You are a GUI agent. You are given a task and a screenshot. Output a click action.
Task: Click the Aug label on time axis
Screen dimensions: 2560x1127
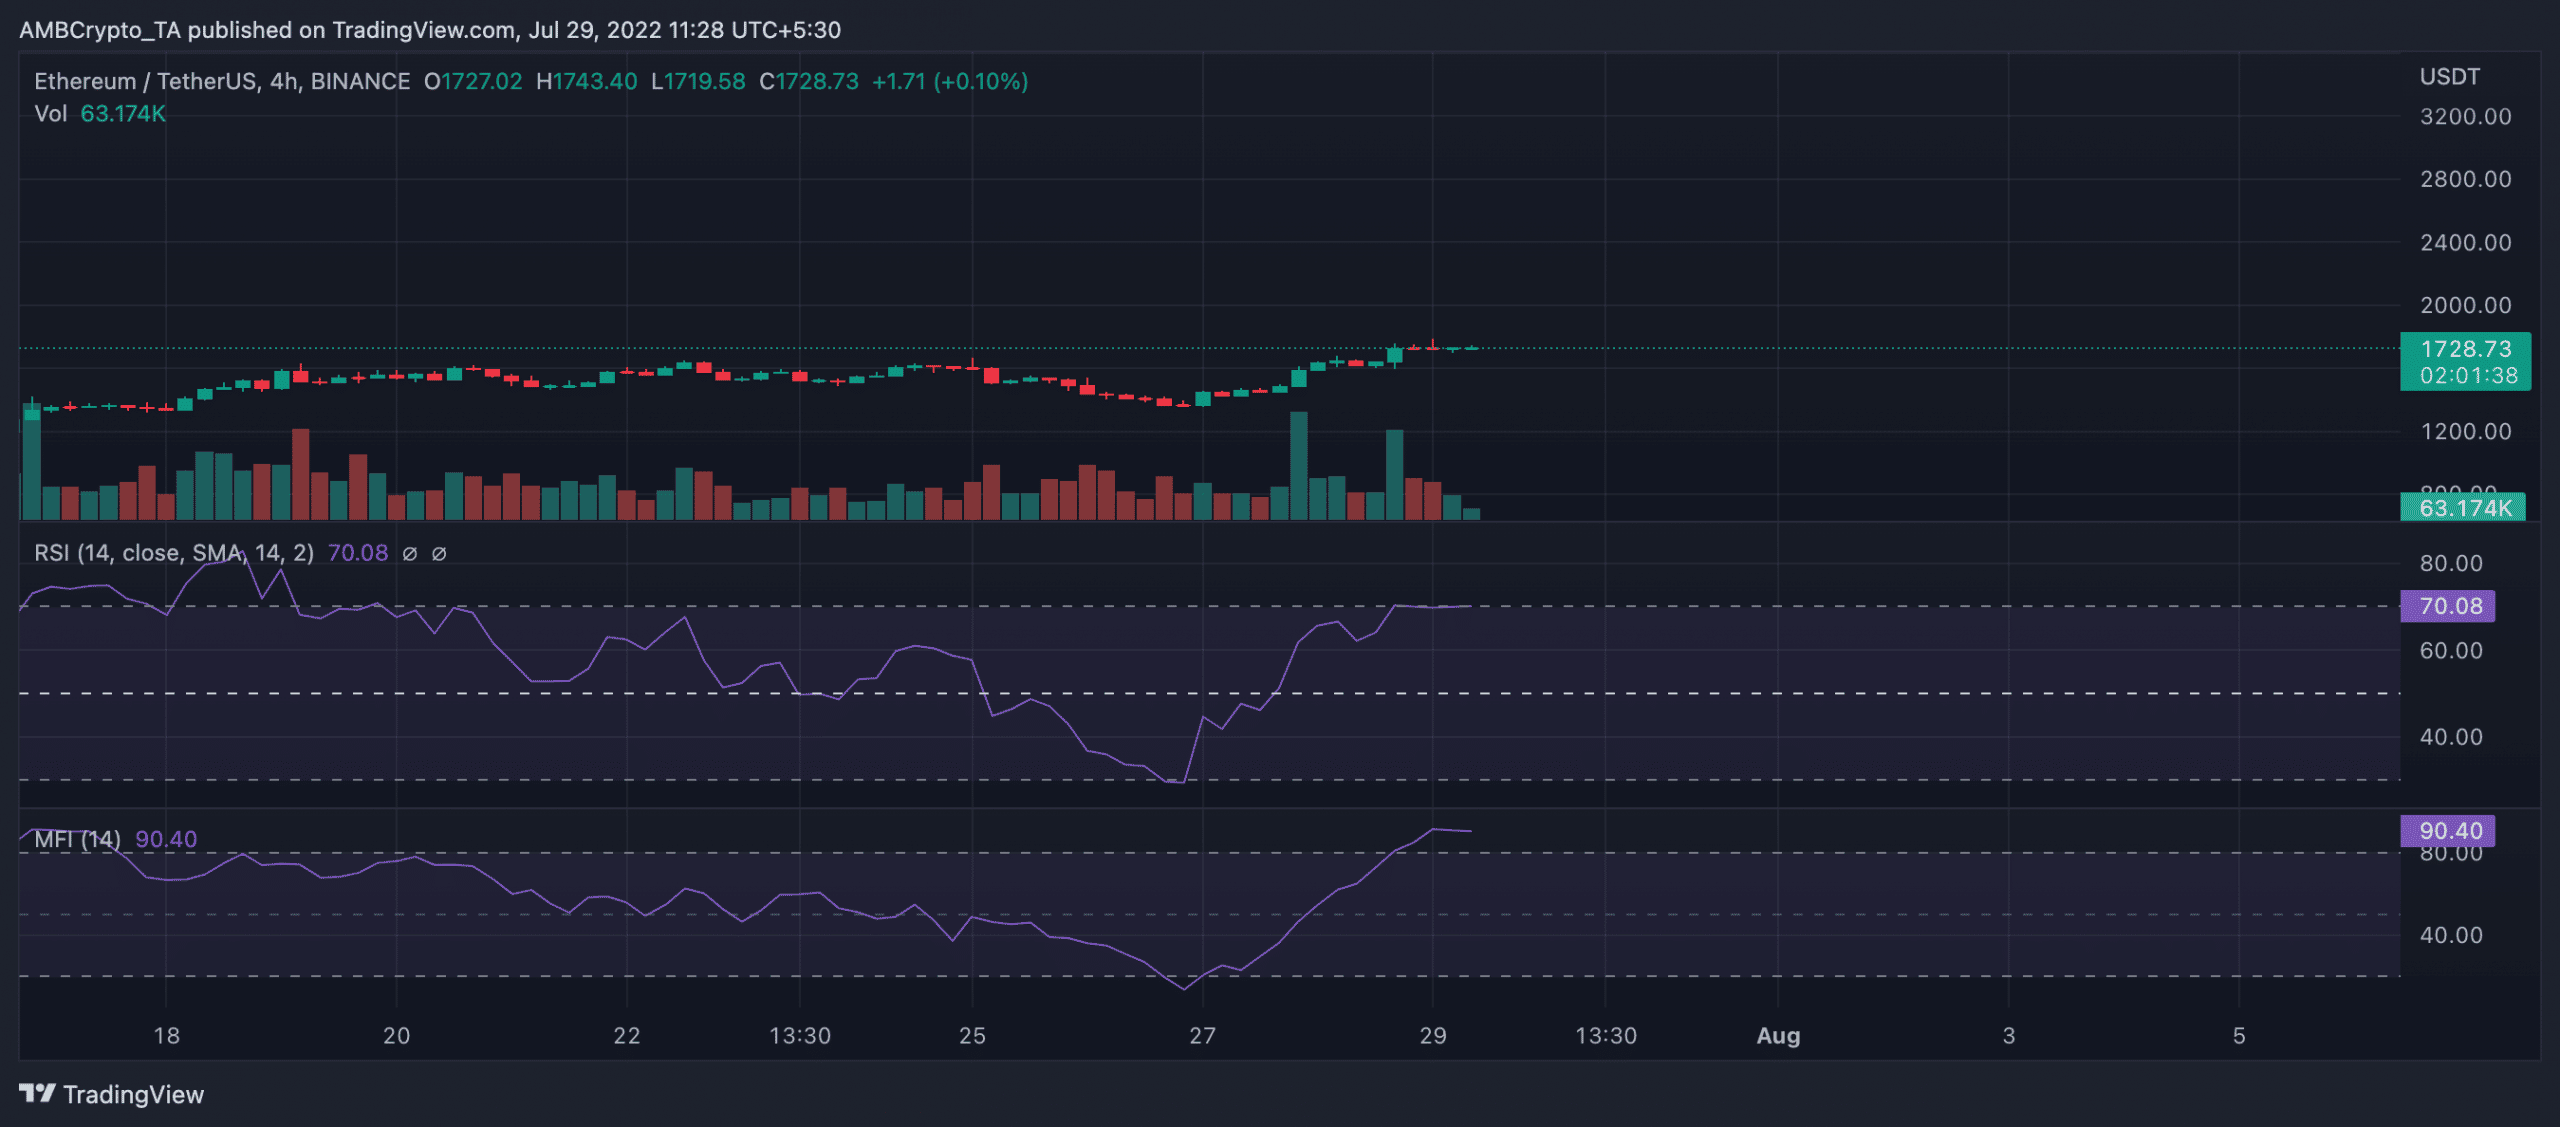tap(1778, 1036)
